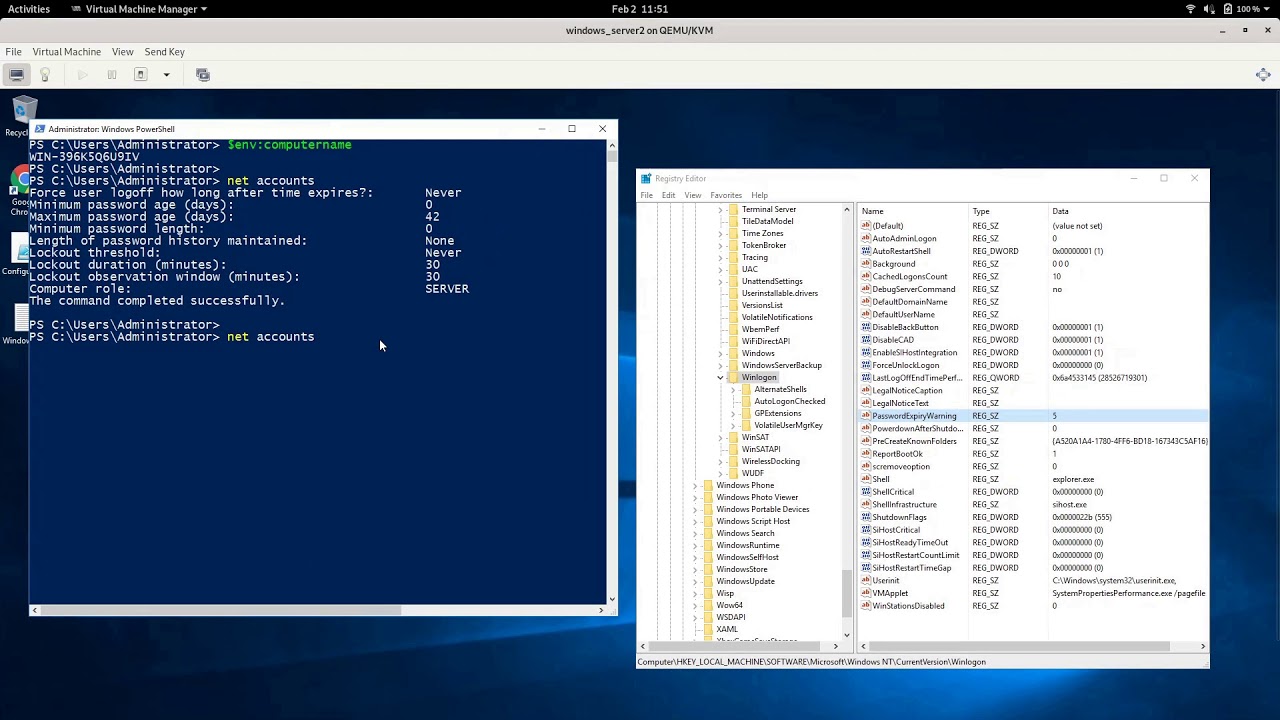Click the Shut down virtual machine icon
The image size is (1280, 720).
(x=141, y=75)
